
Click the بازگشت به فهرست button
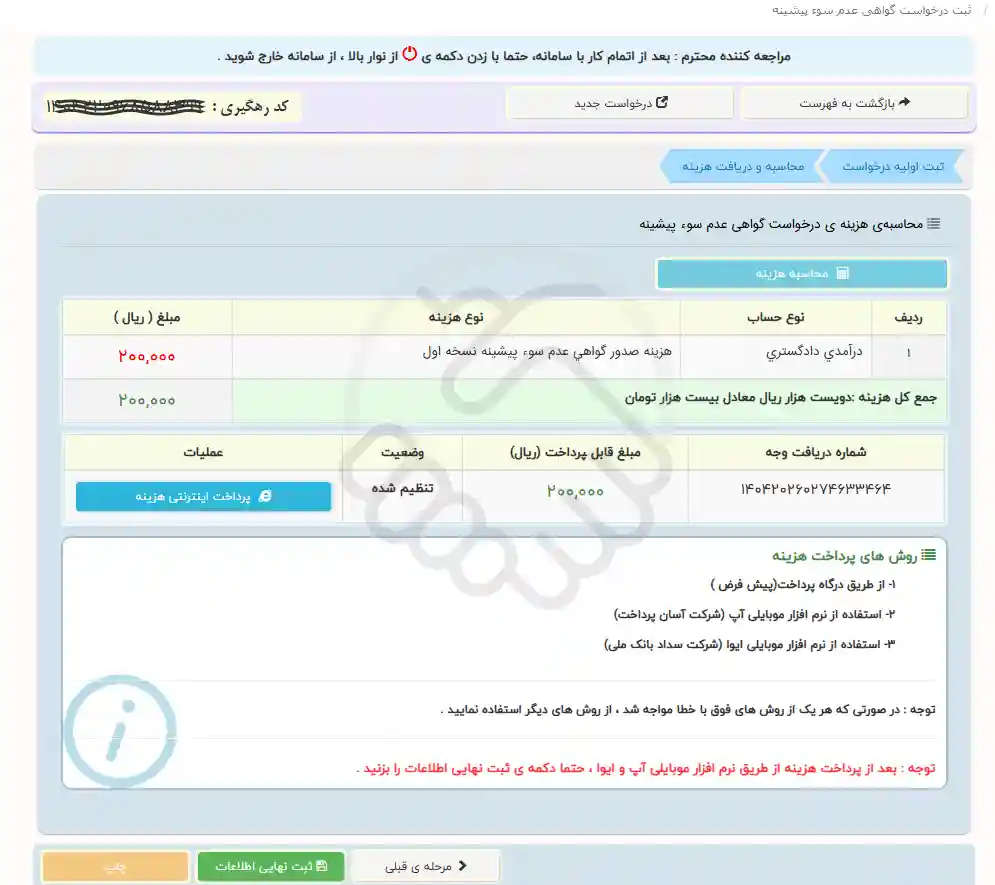[x=854, y=103]
